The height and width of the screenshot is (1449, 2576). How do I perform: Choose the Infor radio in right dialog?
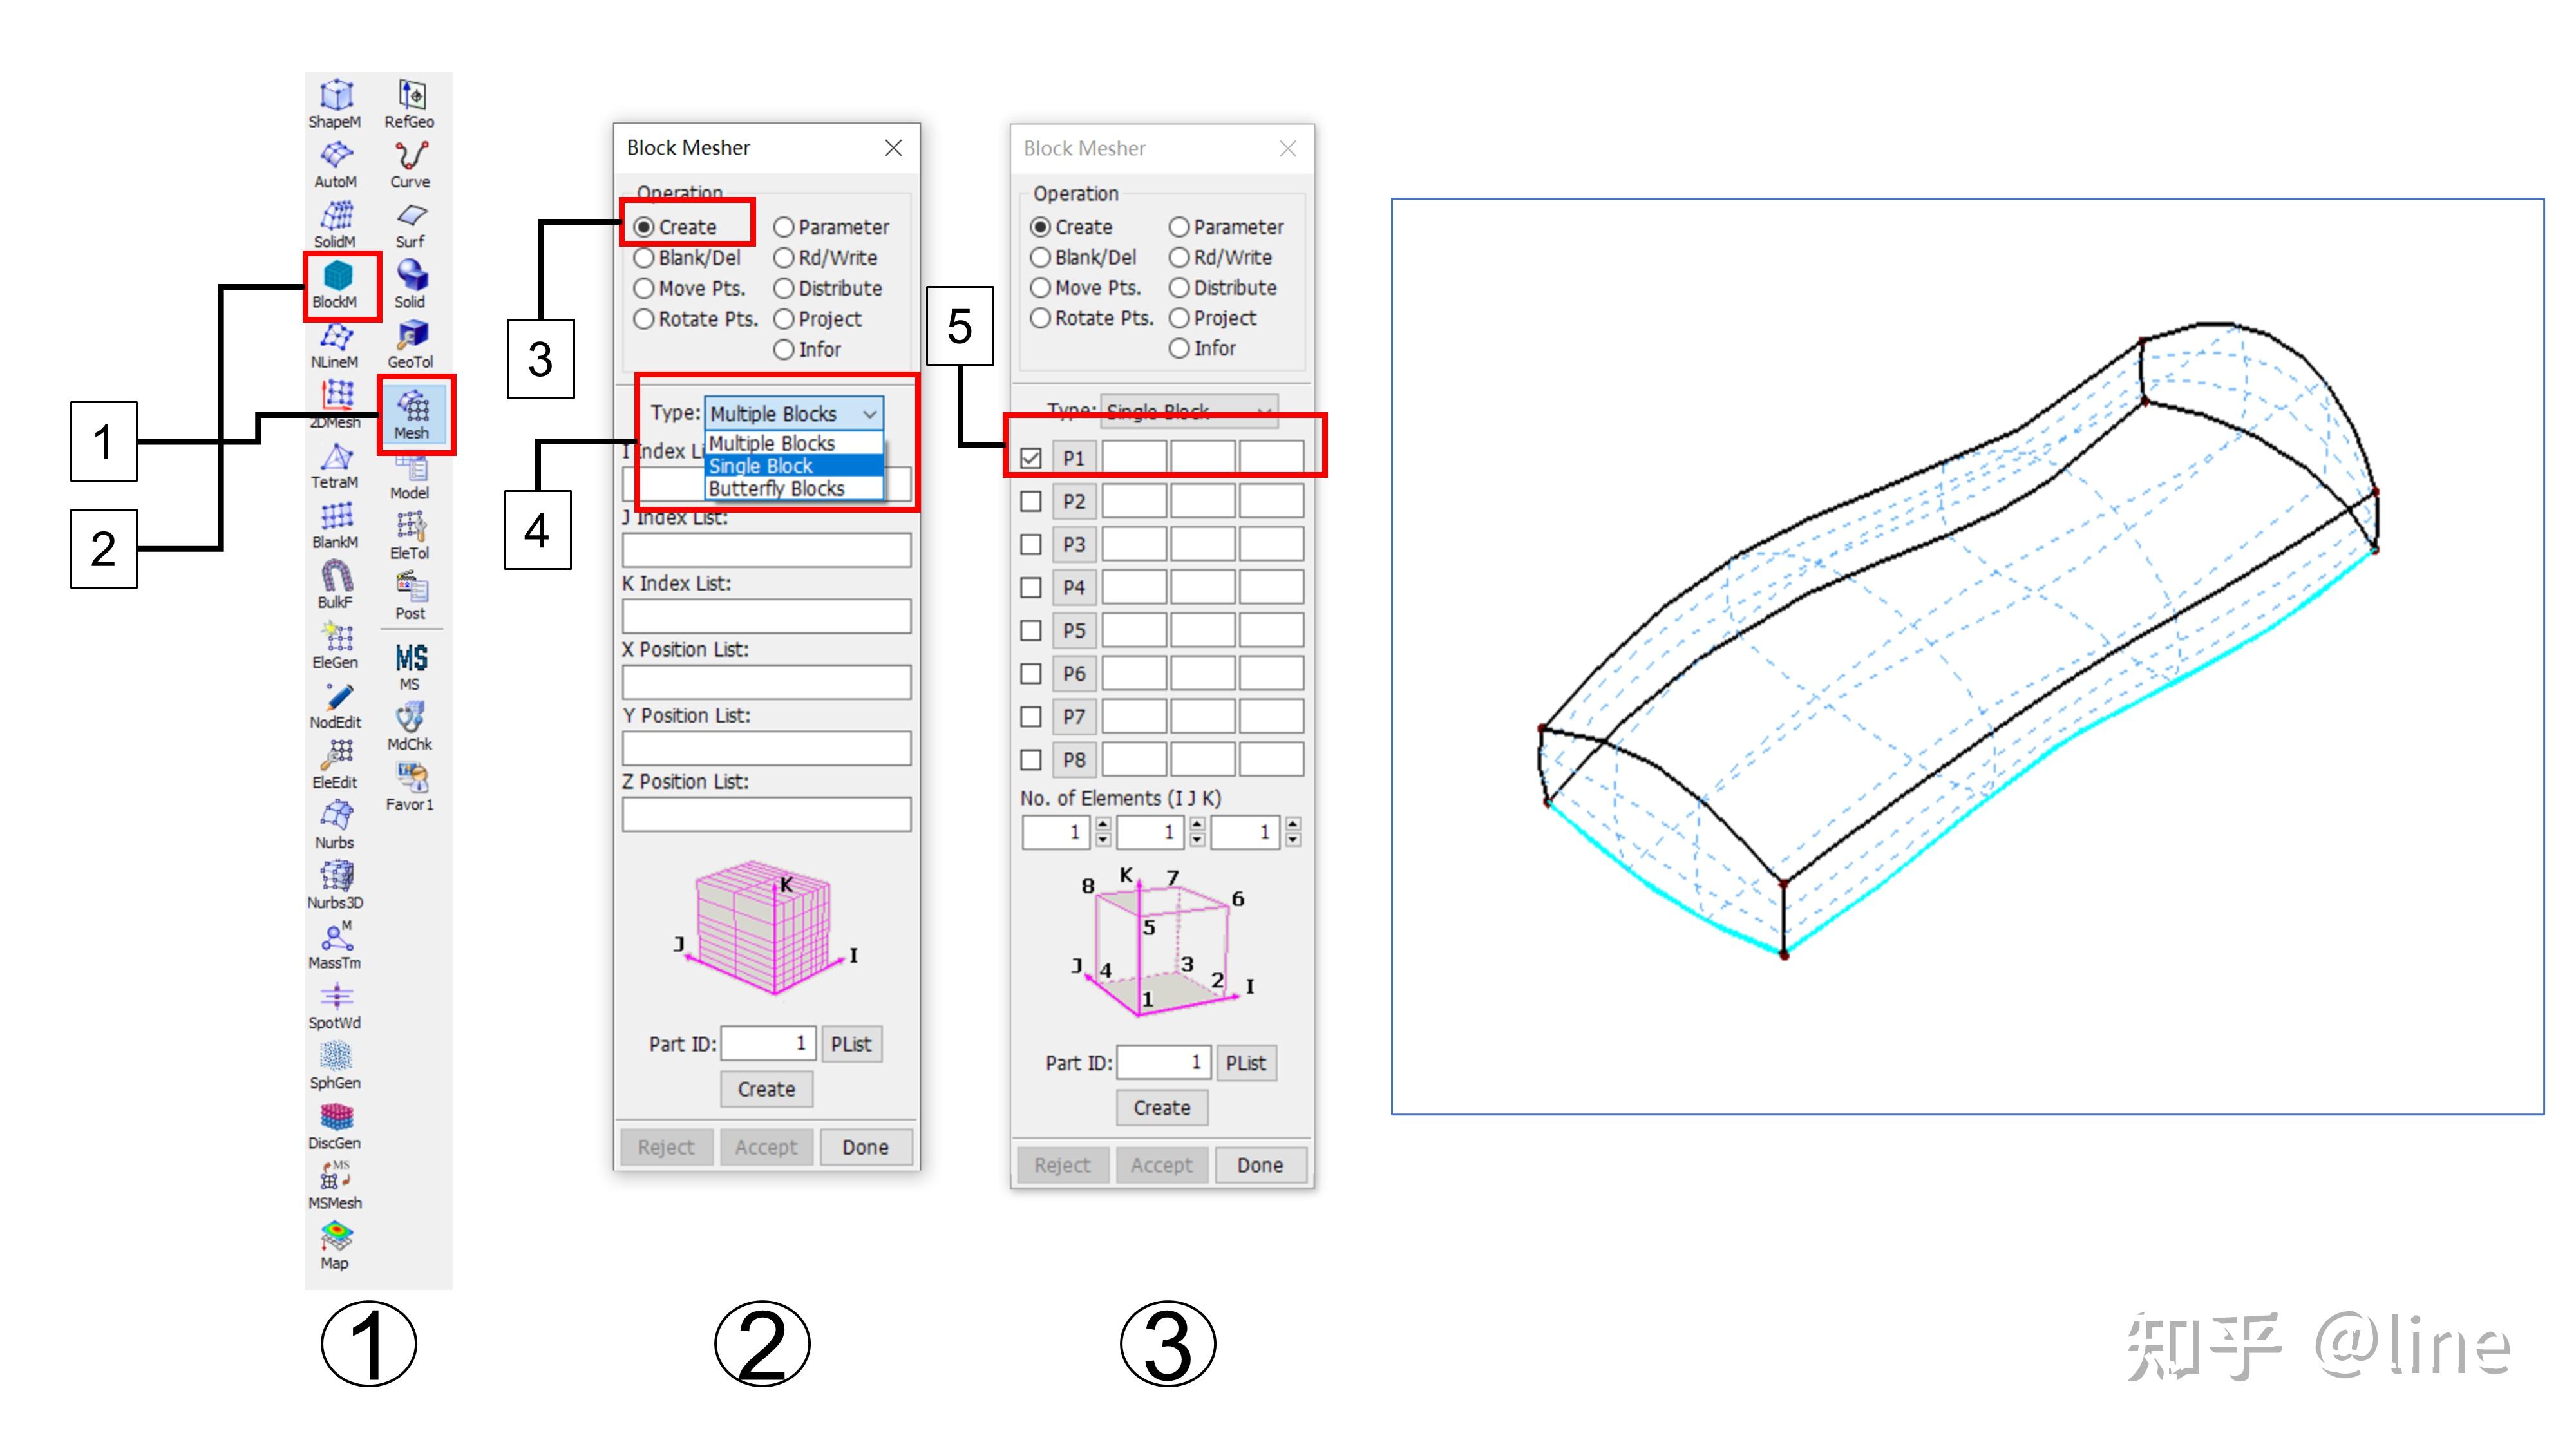(x=1179, y=348)
